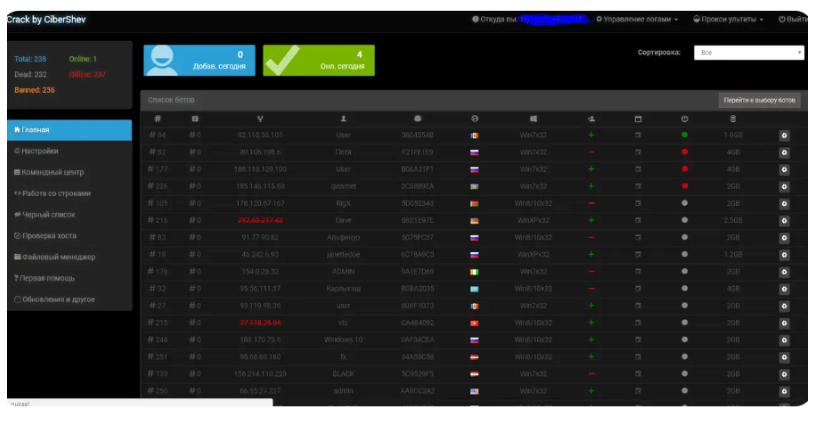This screenshot has width=818, height=421.
Task: Open the gear menu for row #250
Action: click(784, 391)
